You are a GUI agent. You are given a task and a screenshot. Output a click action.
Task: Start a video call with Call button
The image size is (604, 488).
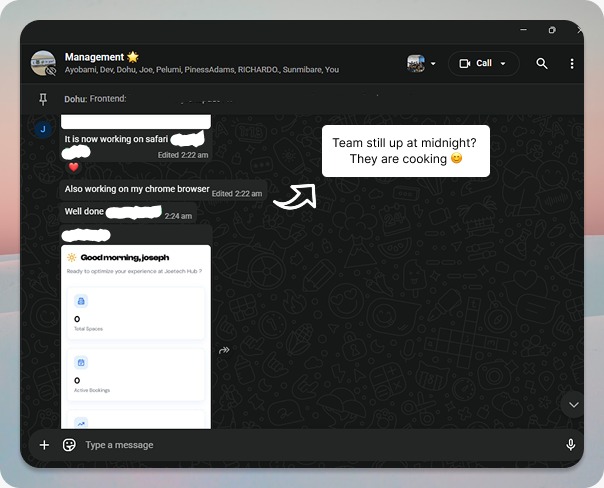(x=476, y=64)
